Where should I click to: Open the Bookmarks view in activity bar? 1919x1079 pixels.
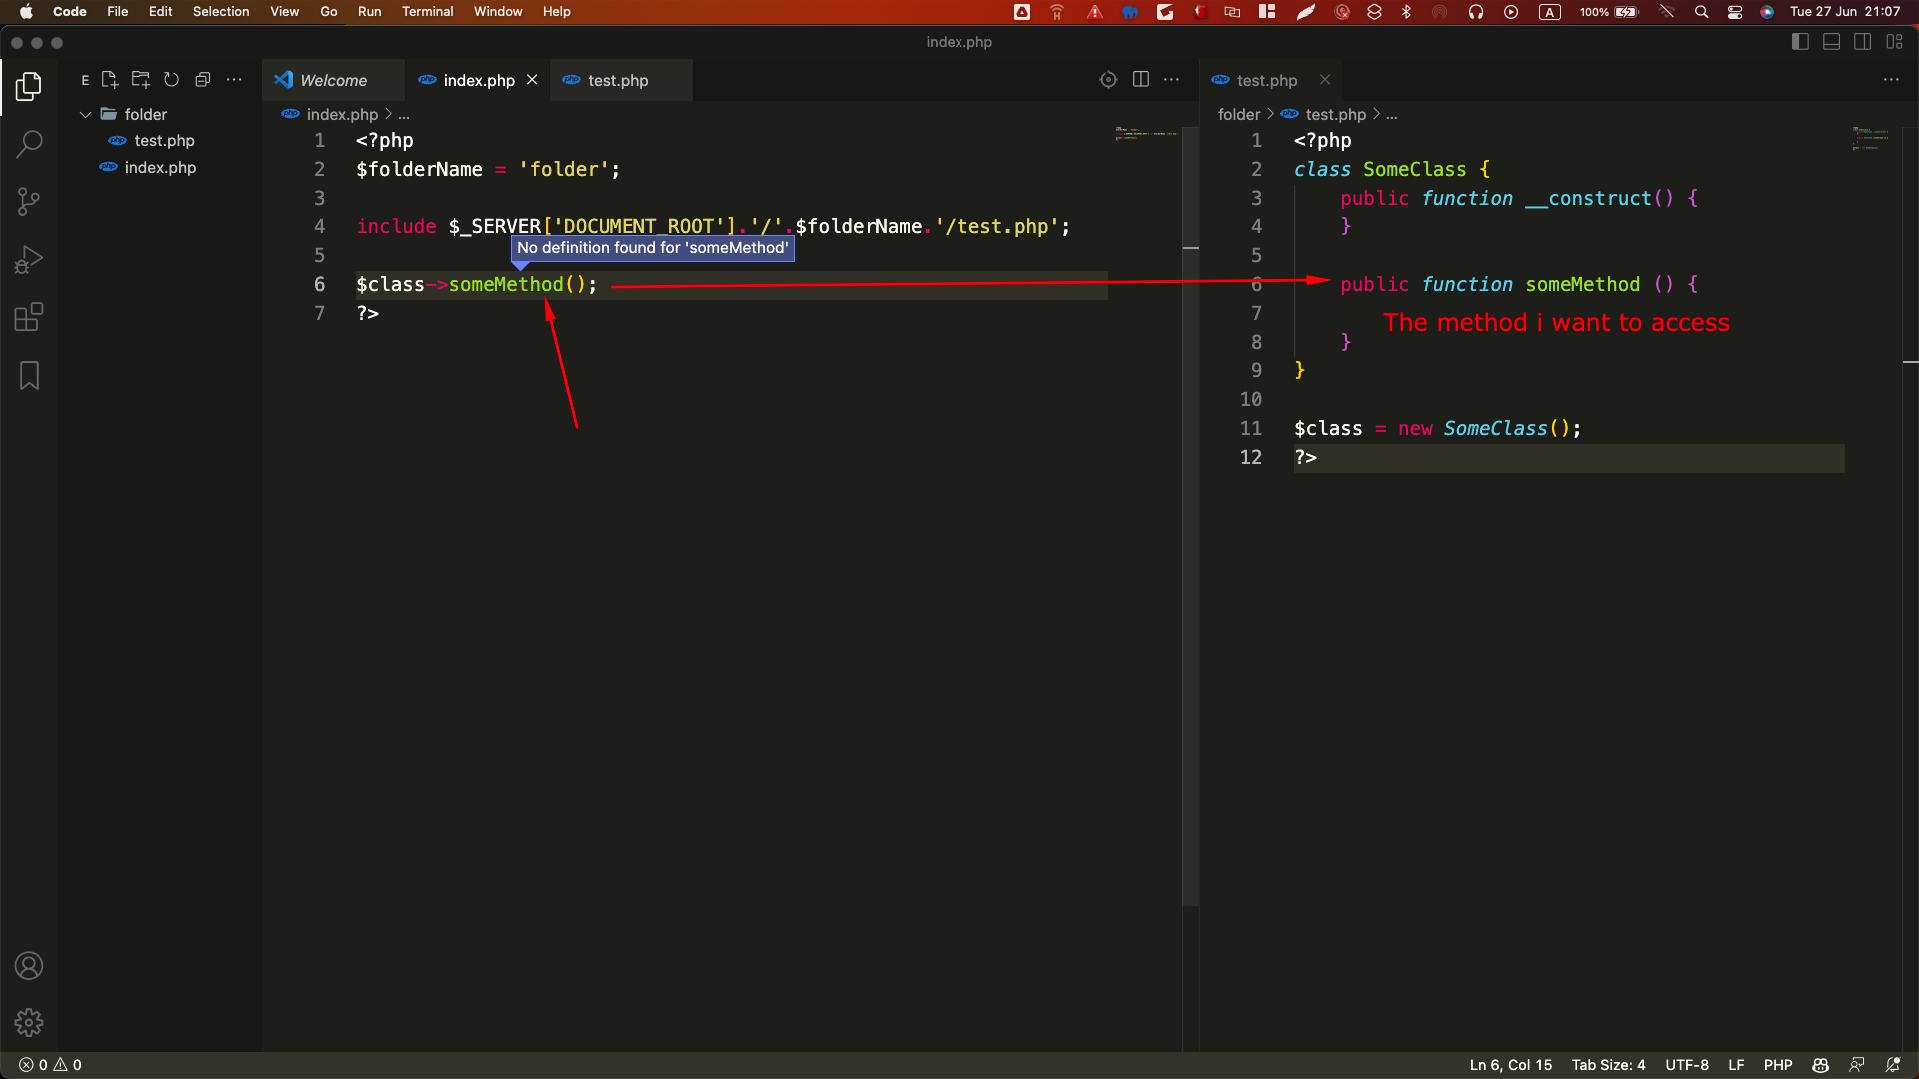[29, 376]
